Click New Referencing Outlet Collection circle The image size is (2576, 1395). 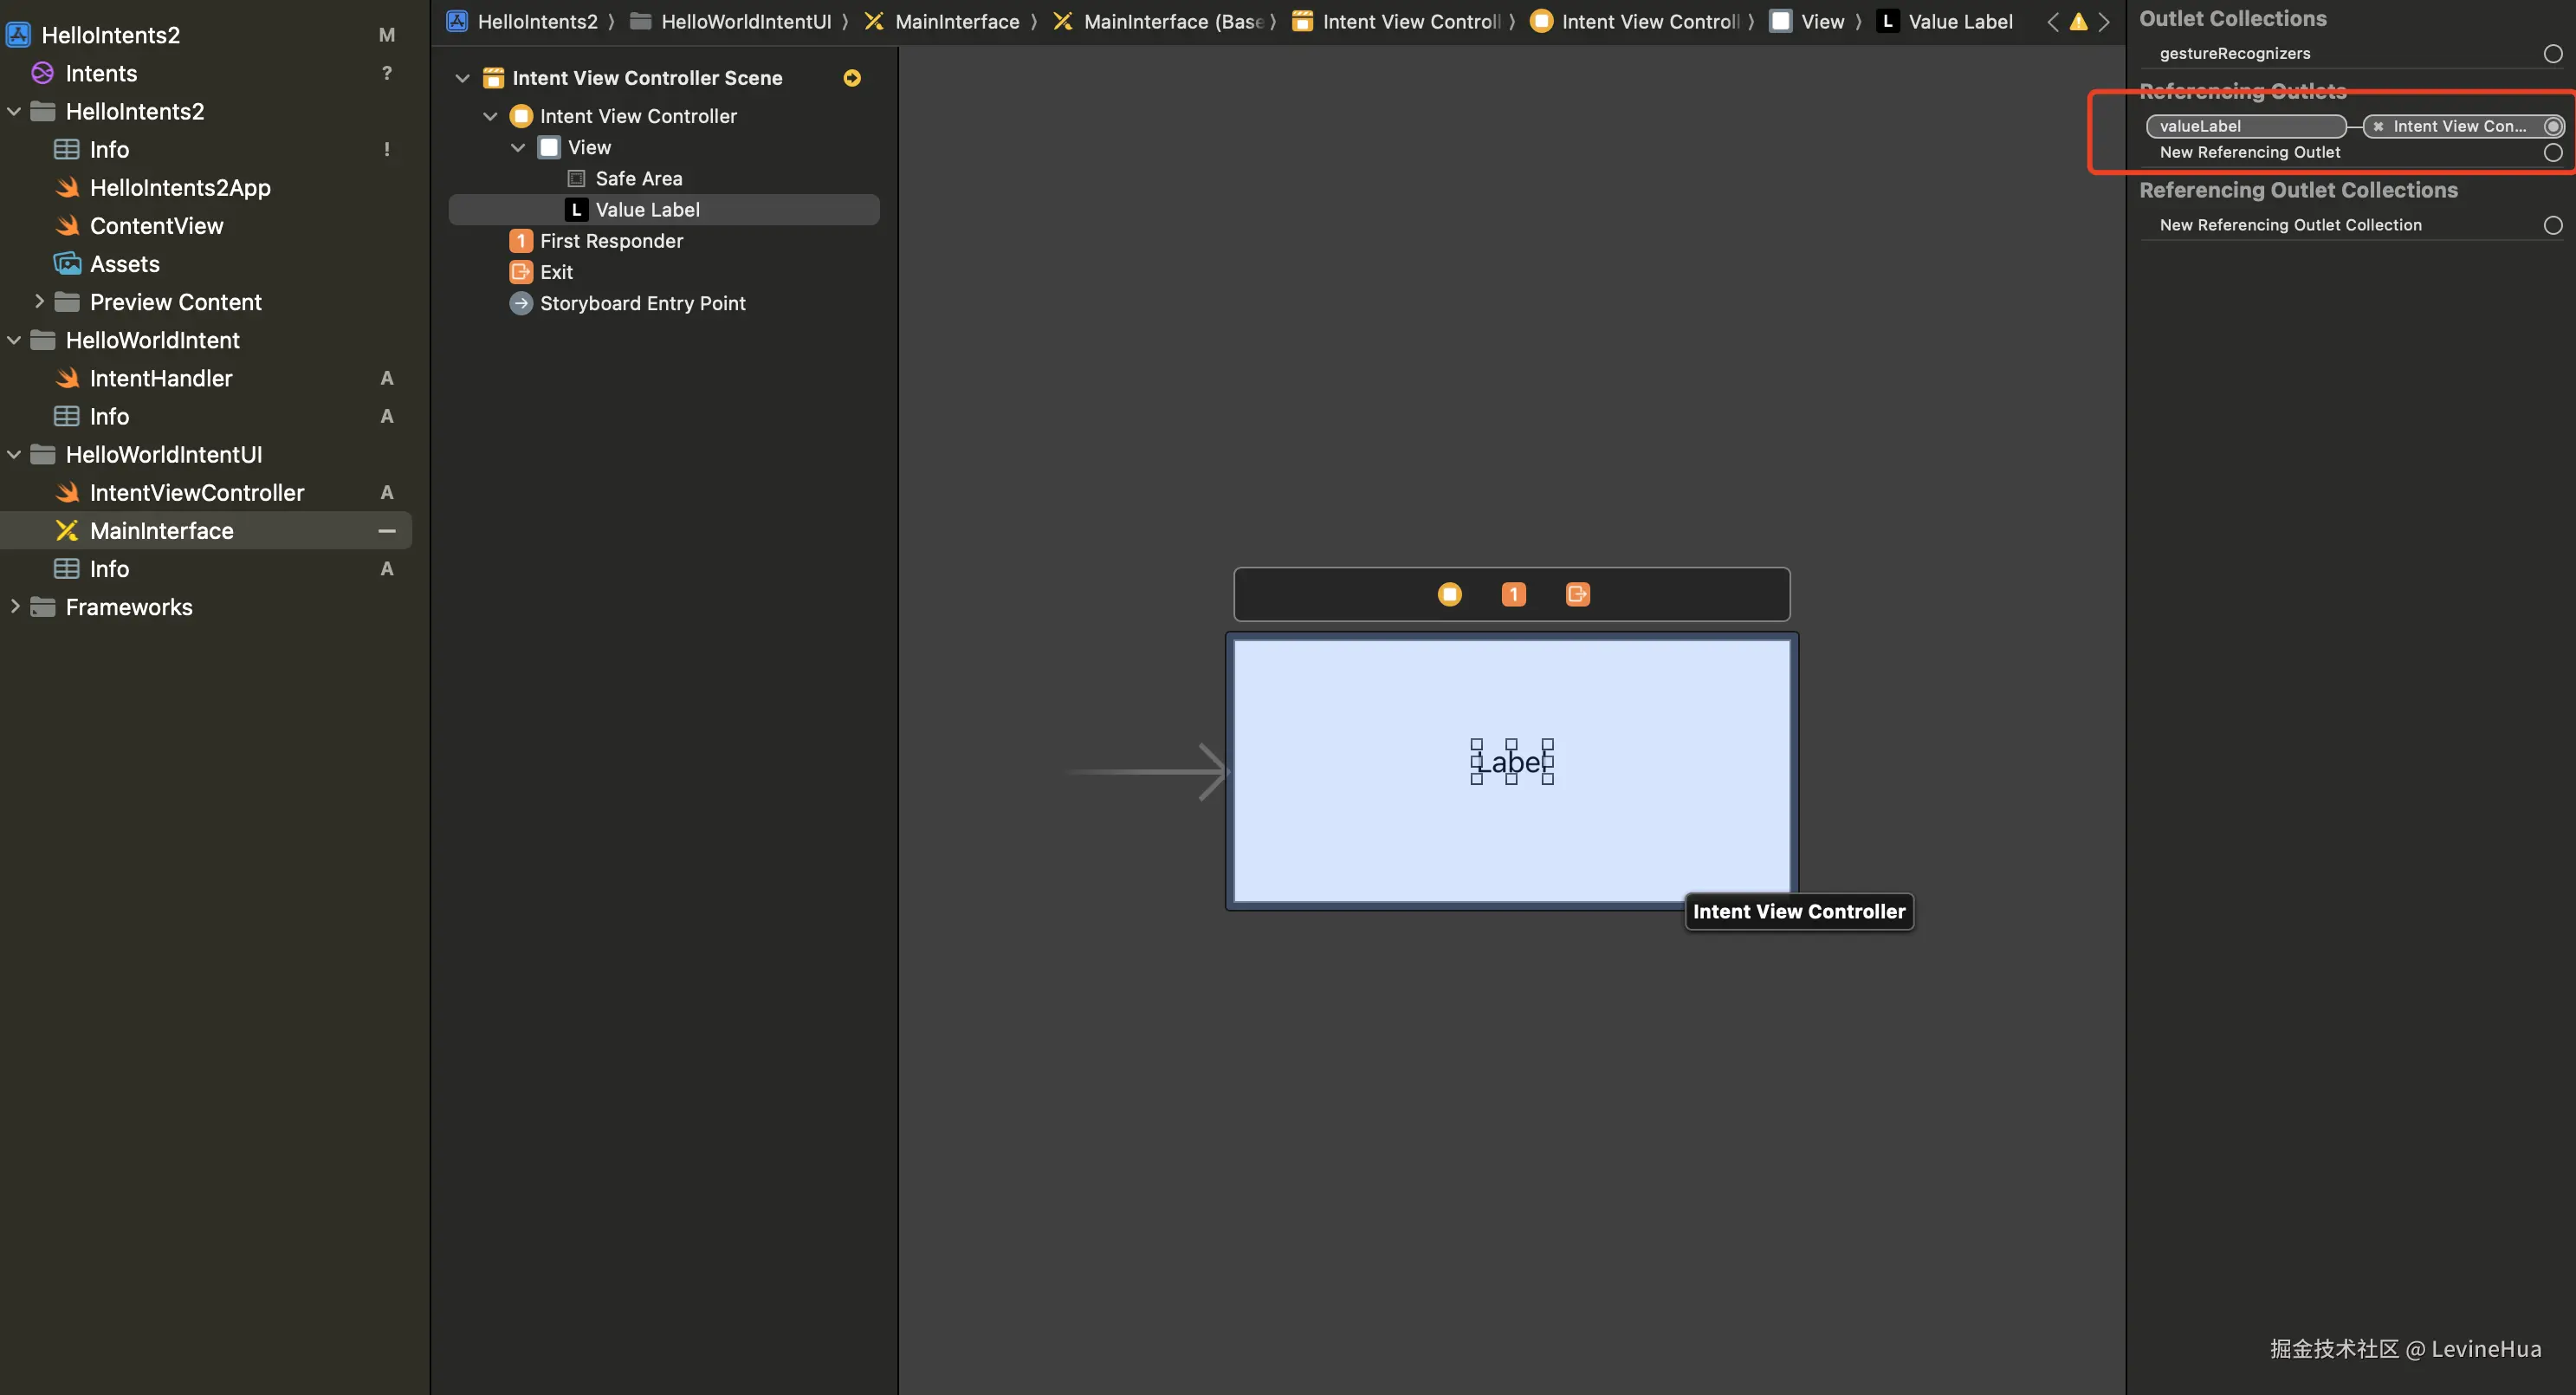(2552, 226)
